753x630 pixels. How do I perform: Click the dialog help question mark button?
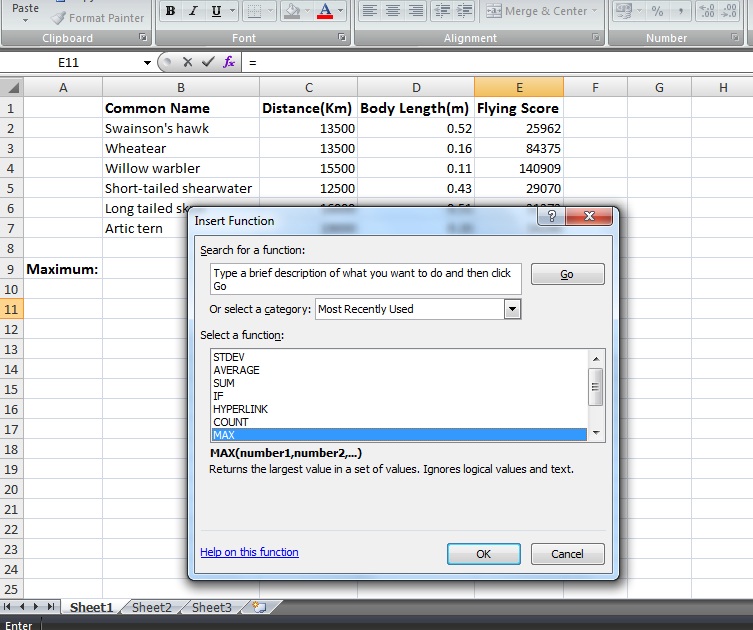[x=551, y=216]
